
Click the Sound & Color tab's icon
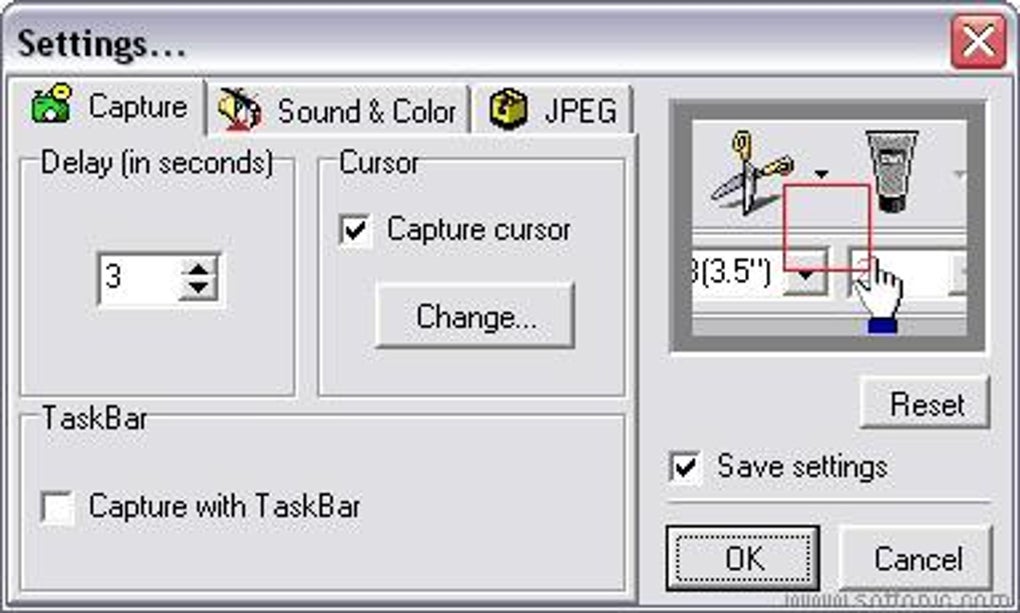239,109
